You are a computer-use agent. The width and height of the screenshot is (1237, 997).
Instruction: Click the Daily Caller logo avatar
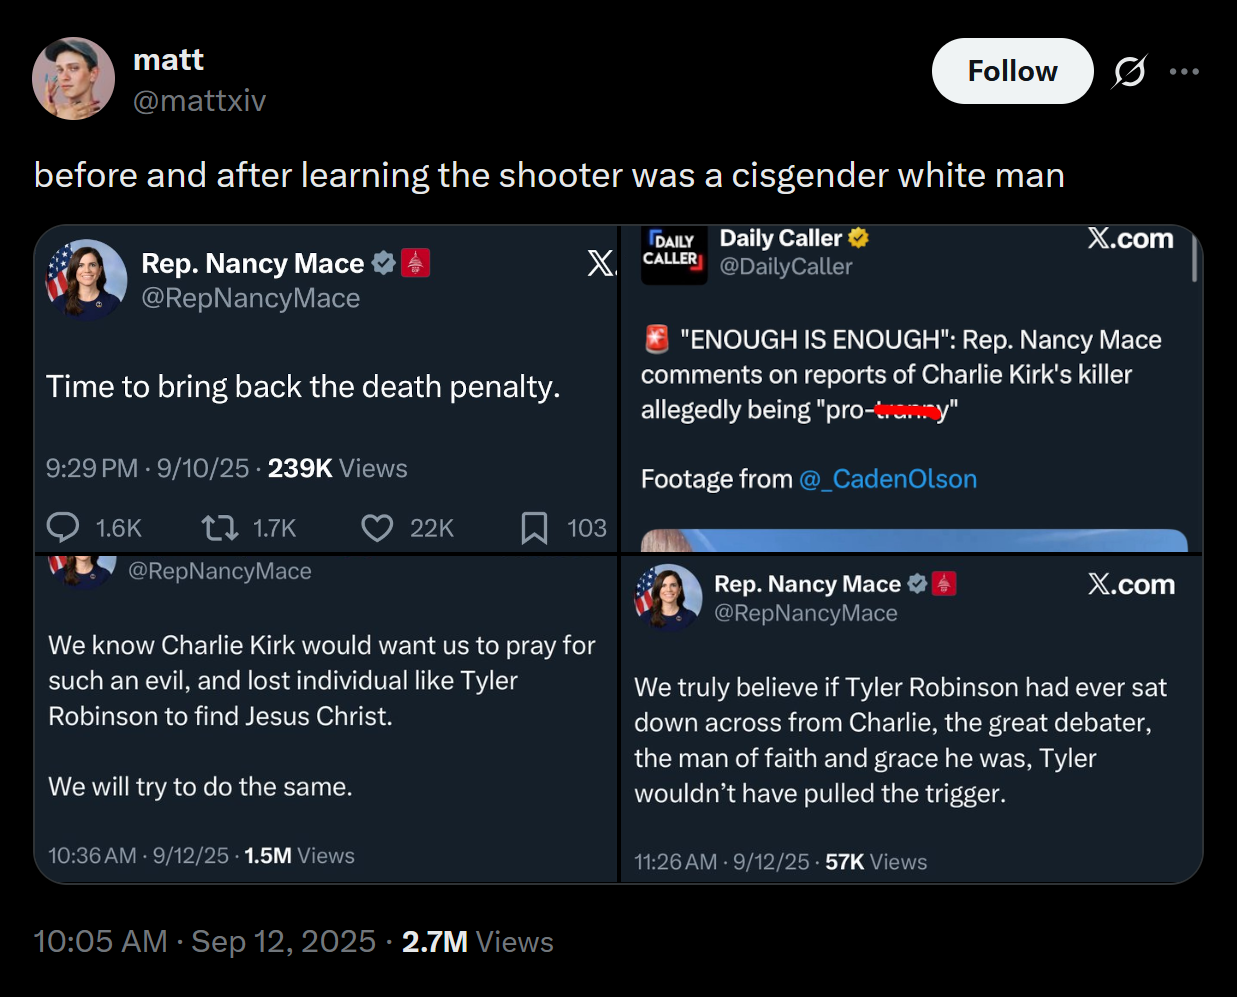pos(673,254)
